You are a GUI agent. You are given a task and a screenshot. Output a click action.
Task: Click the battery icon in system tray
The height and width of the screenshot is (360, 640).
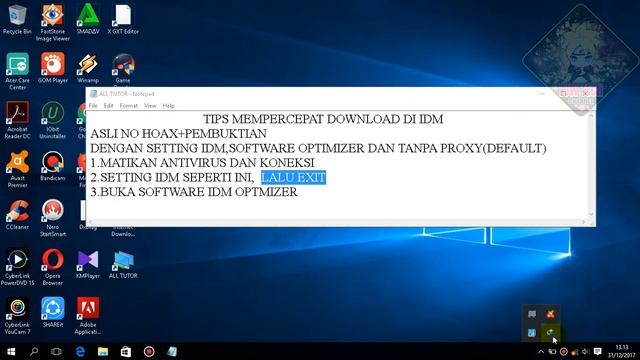(552, 351)
